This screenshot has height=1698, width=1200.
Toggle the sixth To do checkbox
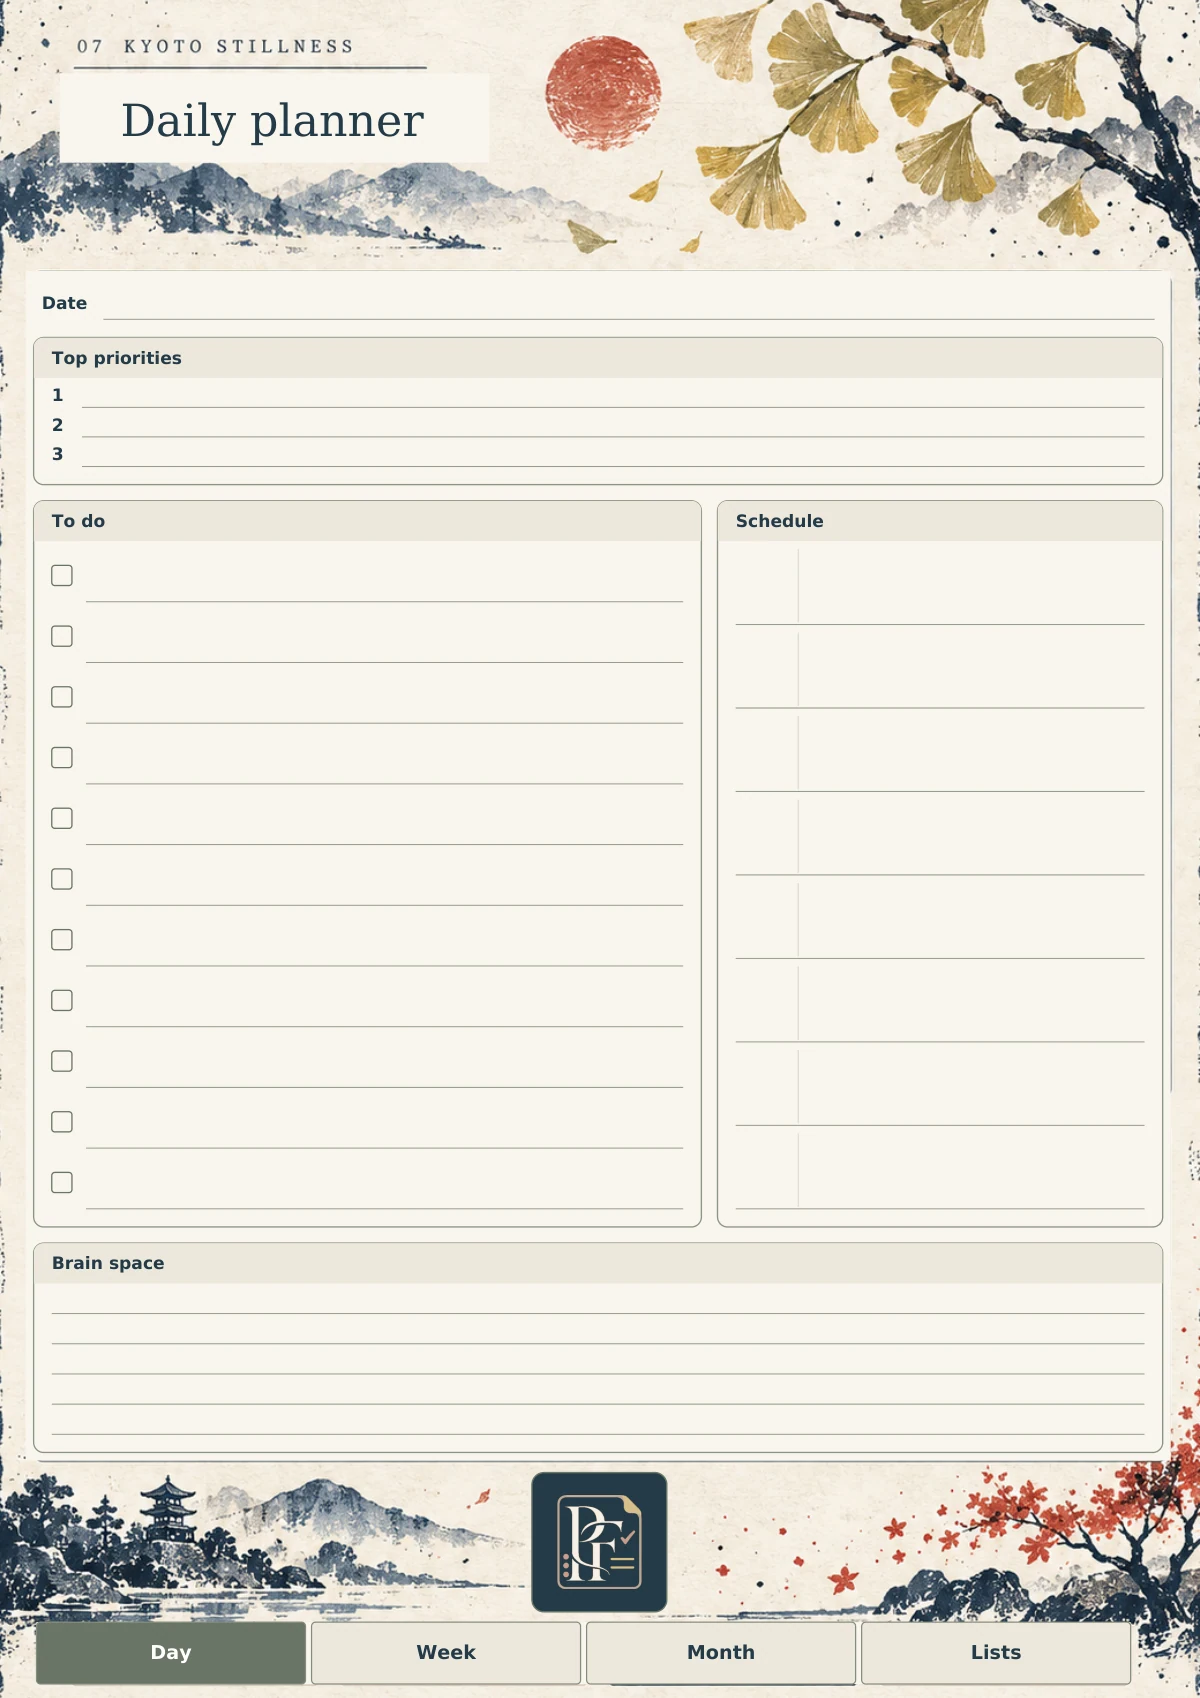pyautogui.click(x=62, y=879)
